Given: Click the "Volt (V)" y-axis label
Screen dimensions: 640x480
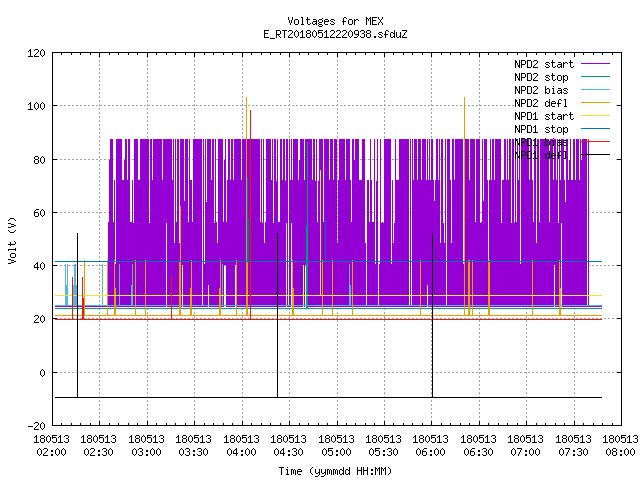Looking at the screenshot, I should point(12,240).
